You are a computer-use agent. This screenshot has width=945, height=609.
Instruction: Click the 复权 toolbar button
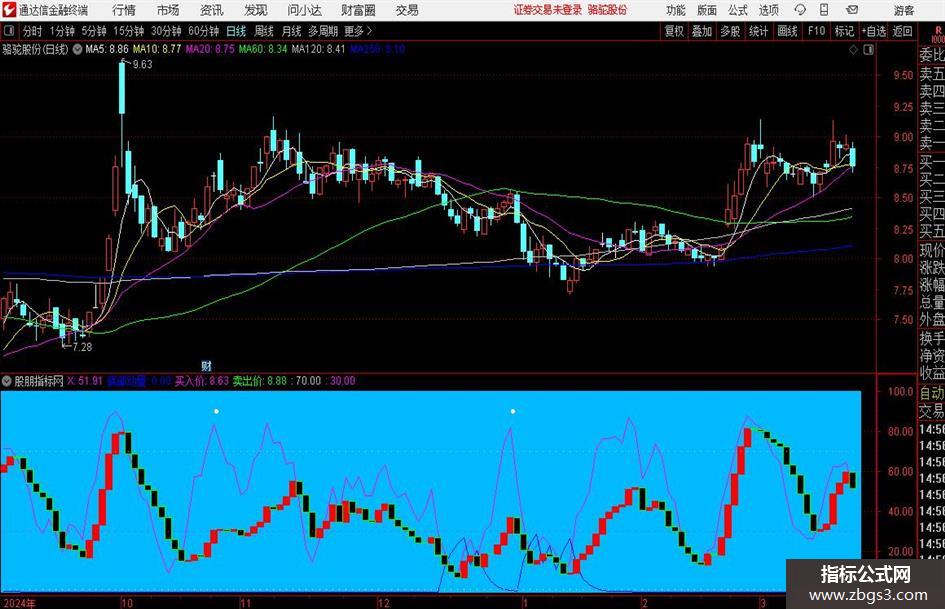pyautogui.click(x=674, y=31)
